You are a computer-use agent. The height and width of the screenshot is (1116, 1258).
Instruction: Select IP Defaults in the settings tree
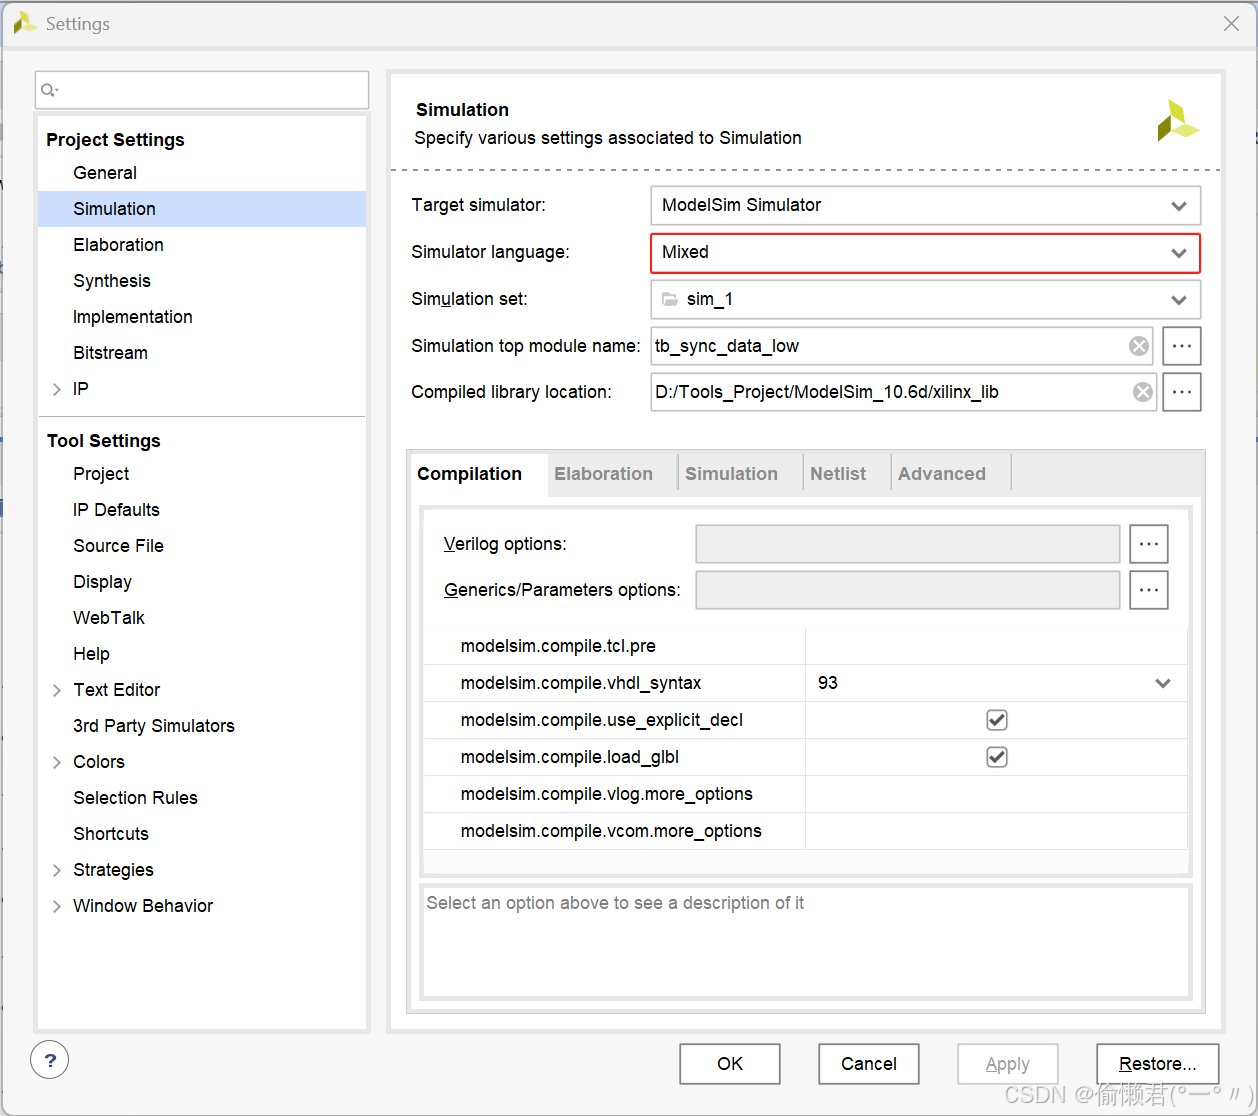coord(116,510)
